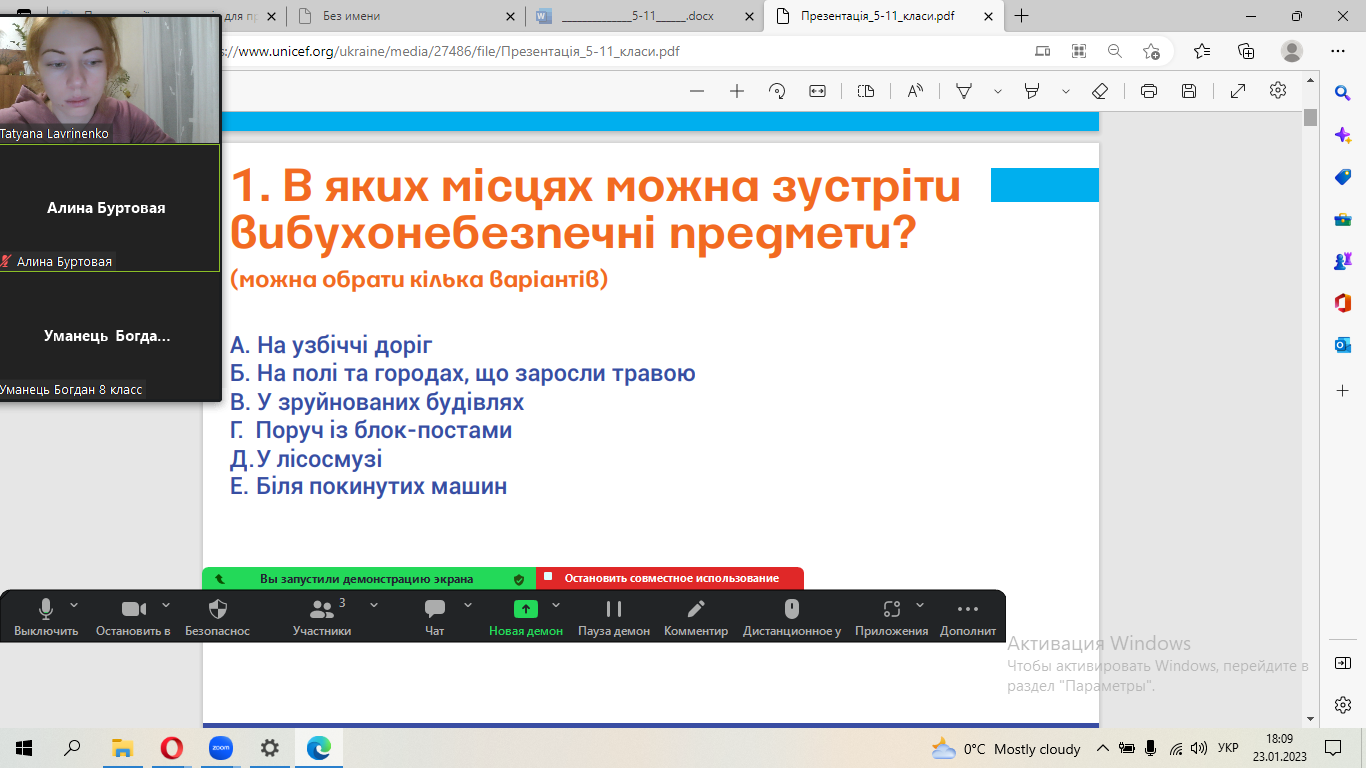This screenshot has height=768, width=1366.
Task: Rotate the PDF page
Action: (x=777, y=91)
